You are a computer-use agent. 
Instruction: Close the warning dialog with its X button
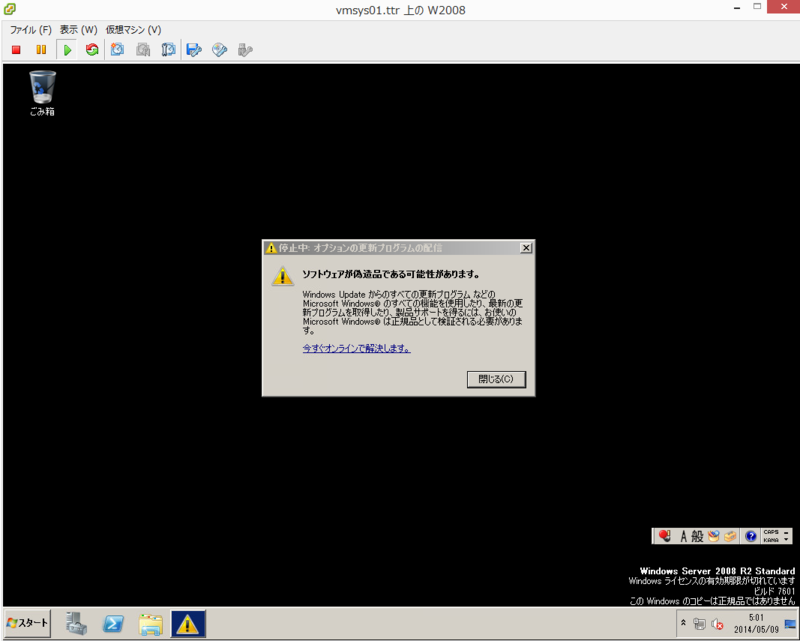point(526,248)
